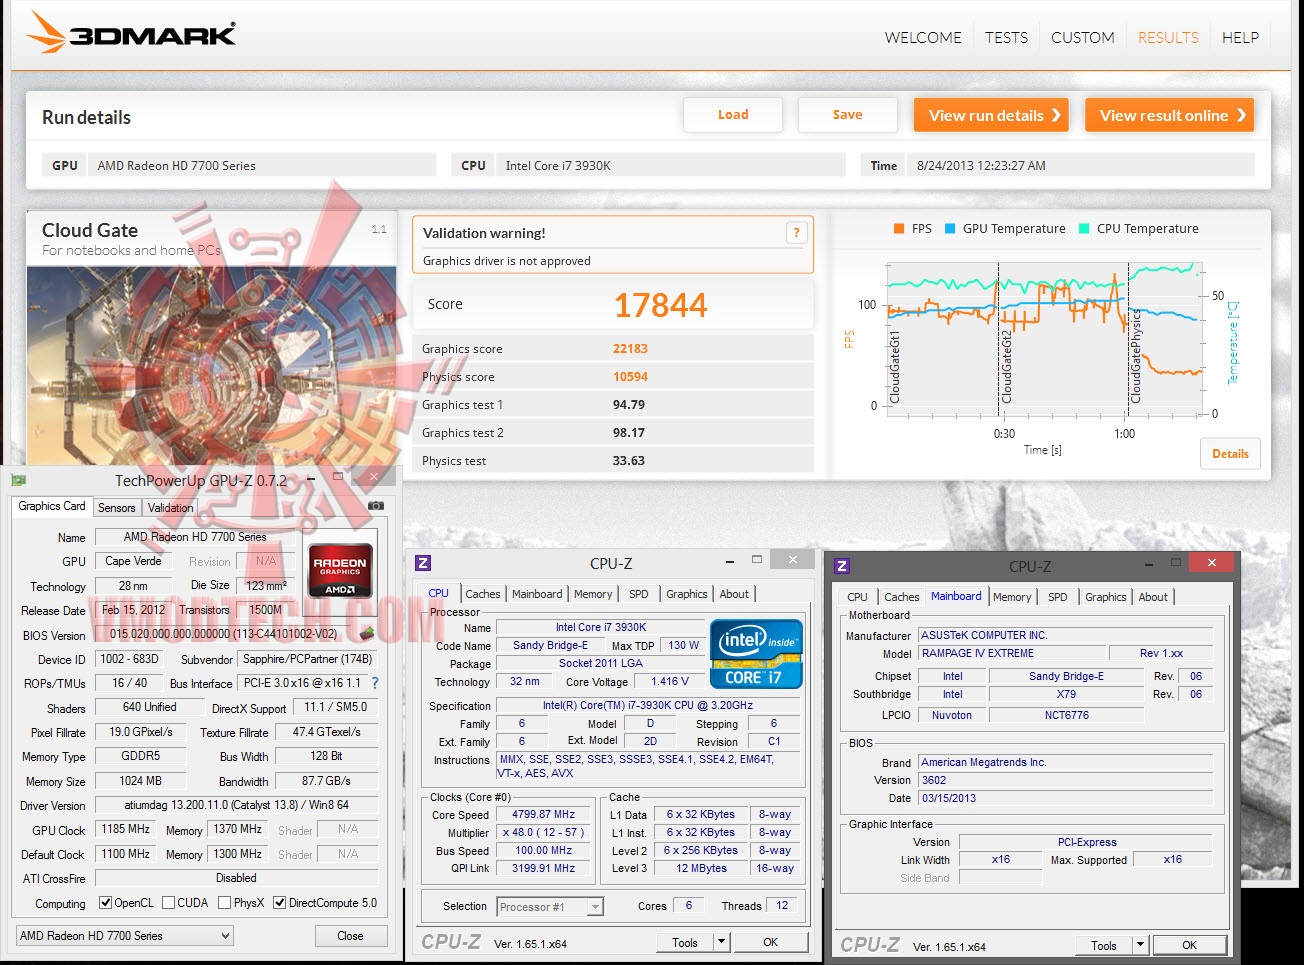Open the TESTS section of 3DMark
1304x965 pixels.
pyautogui.click(x=1006, y=37)
